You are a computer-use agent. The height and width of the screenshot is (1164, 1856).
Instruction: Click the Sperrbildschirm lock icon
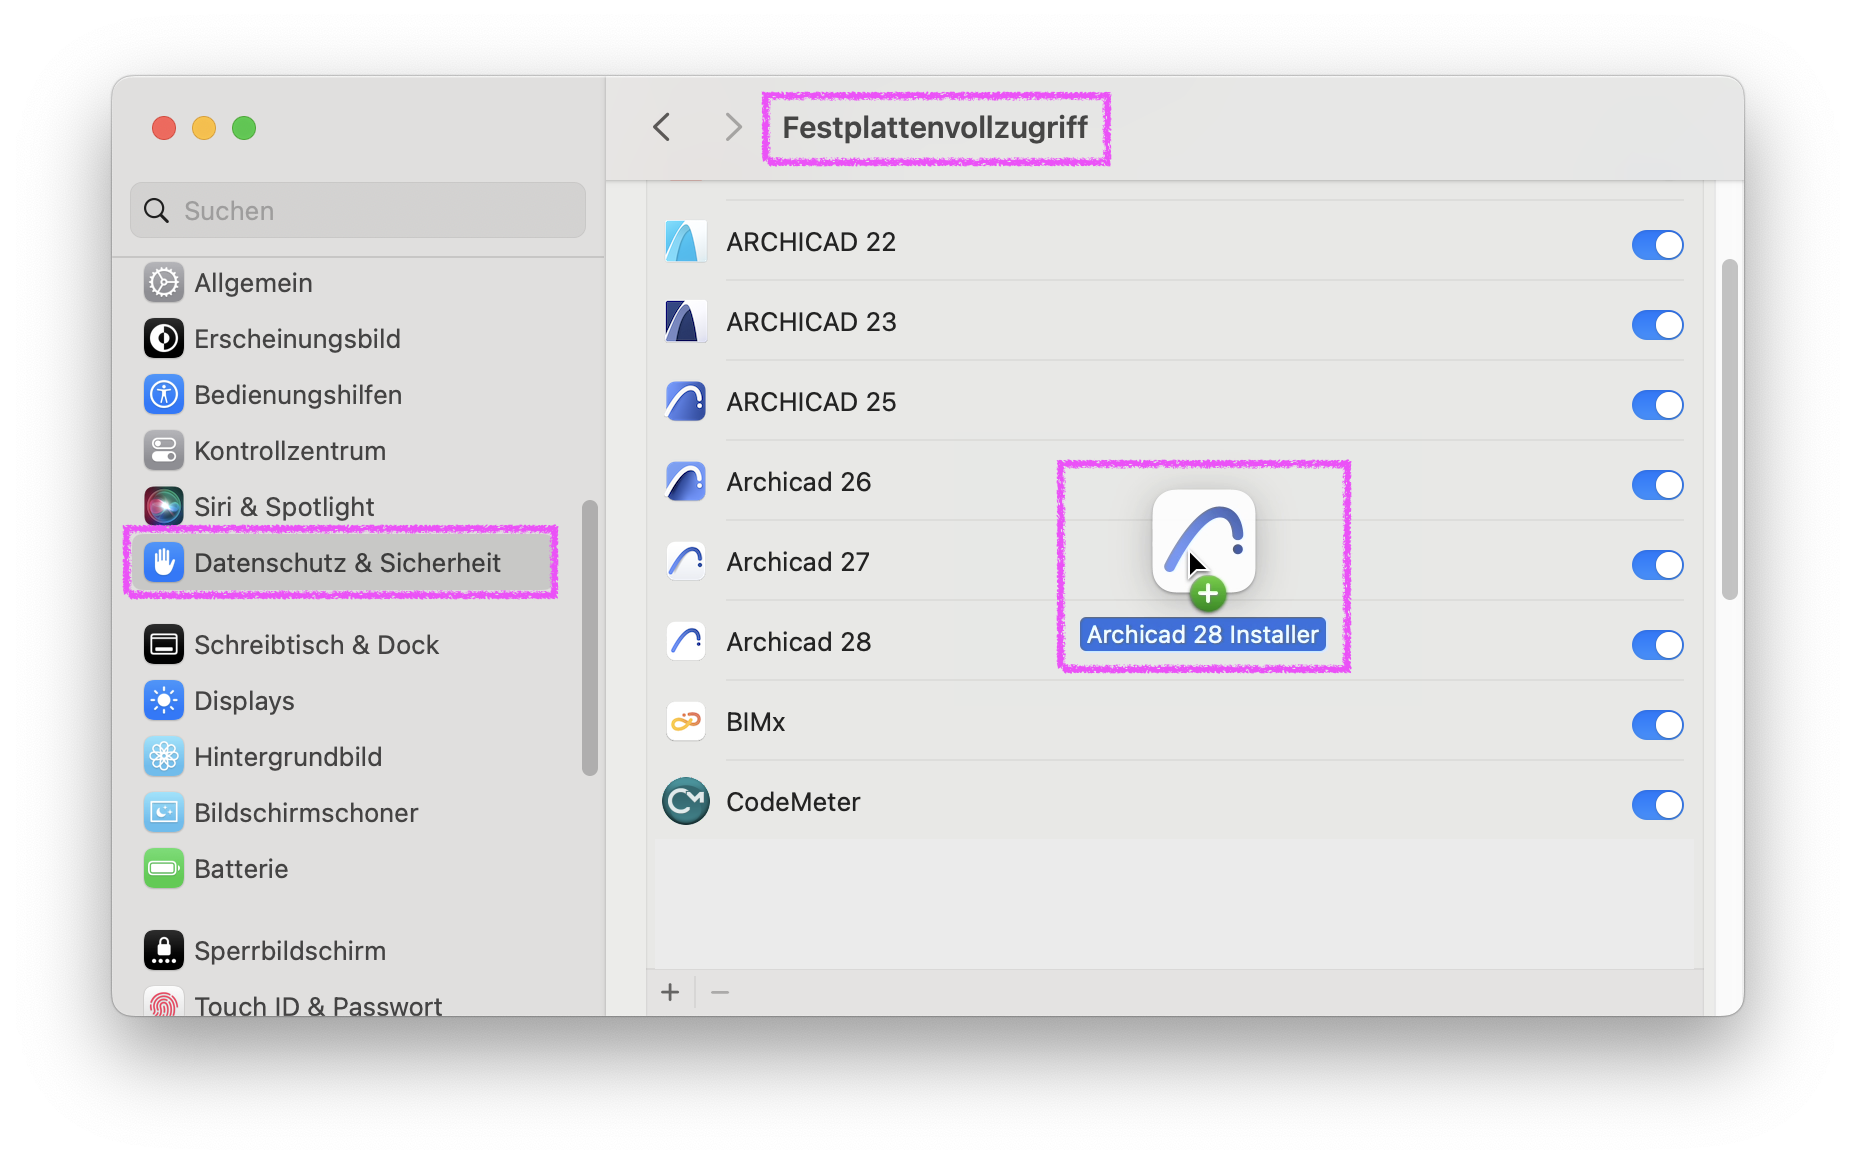pyautogui.click(x=164, y=951)
